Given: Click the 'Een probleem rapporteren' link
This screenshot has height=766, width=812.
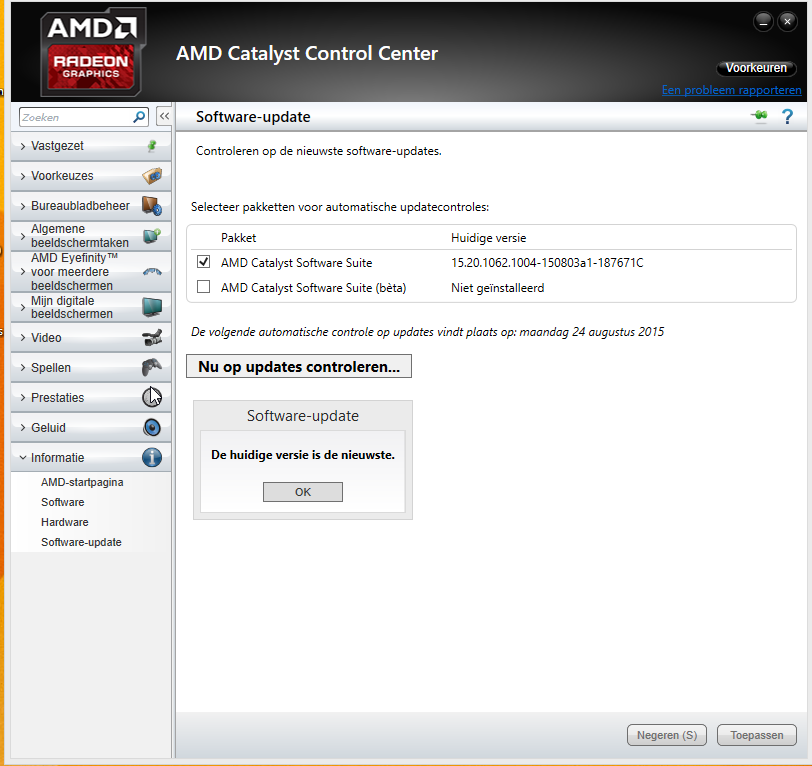Looking at the screenshot, I should tap(732, 90).
